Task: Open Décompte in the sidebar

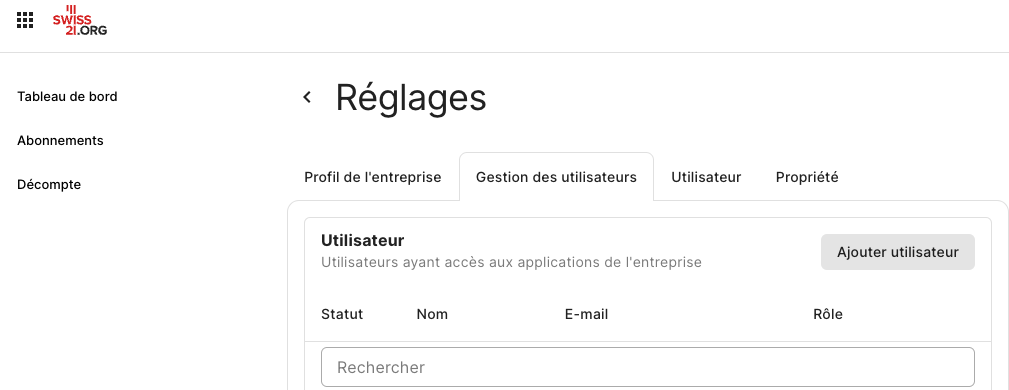Action: tap(49, 185)
